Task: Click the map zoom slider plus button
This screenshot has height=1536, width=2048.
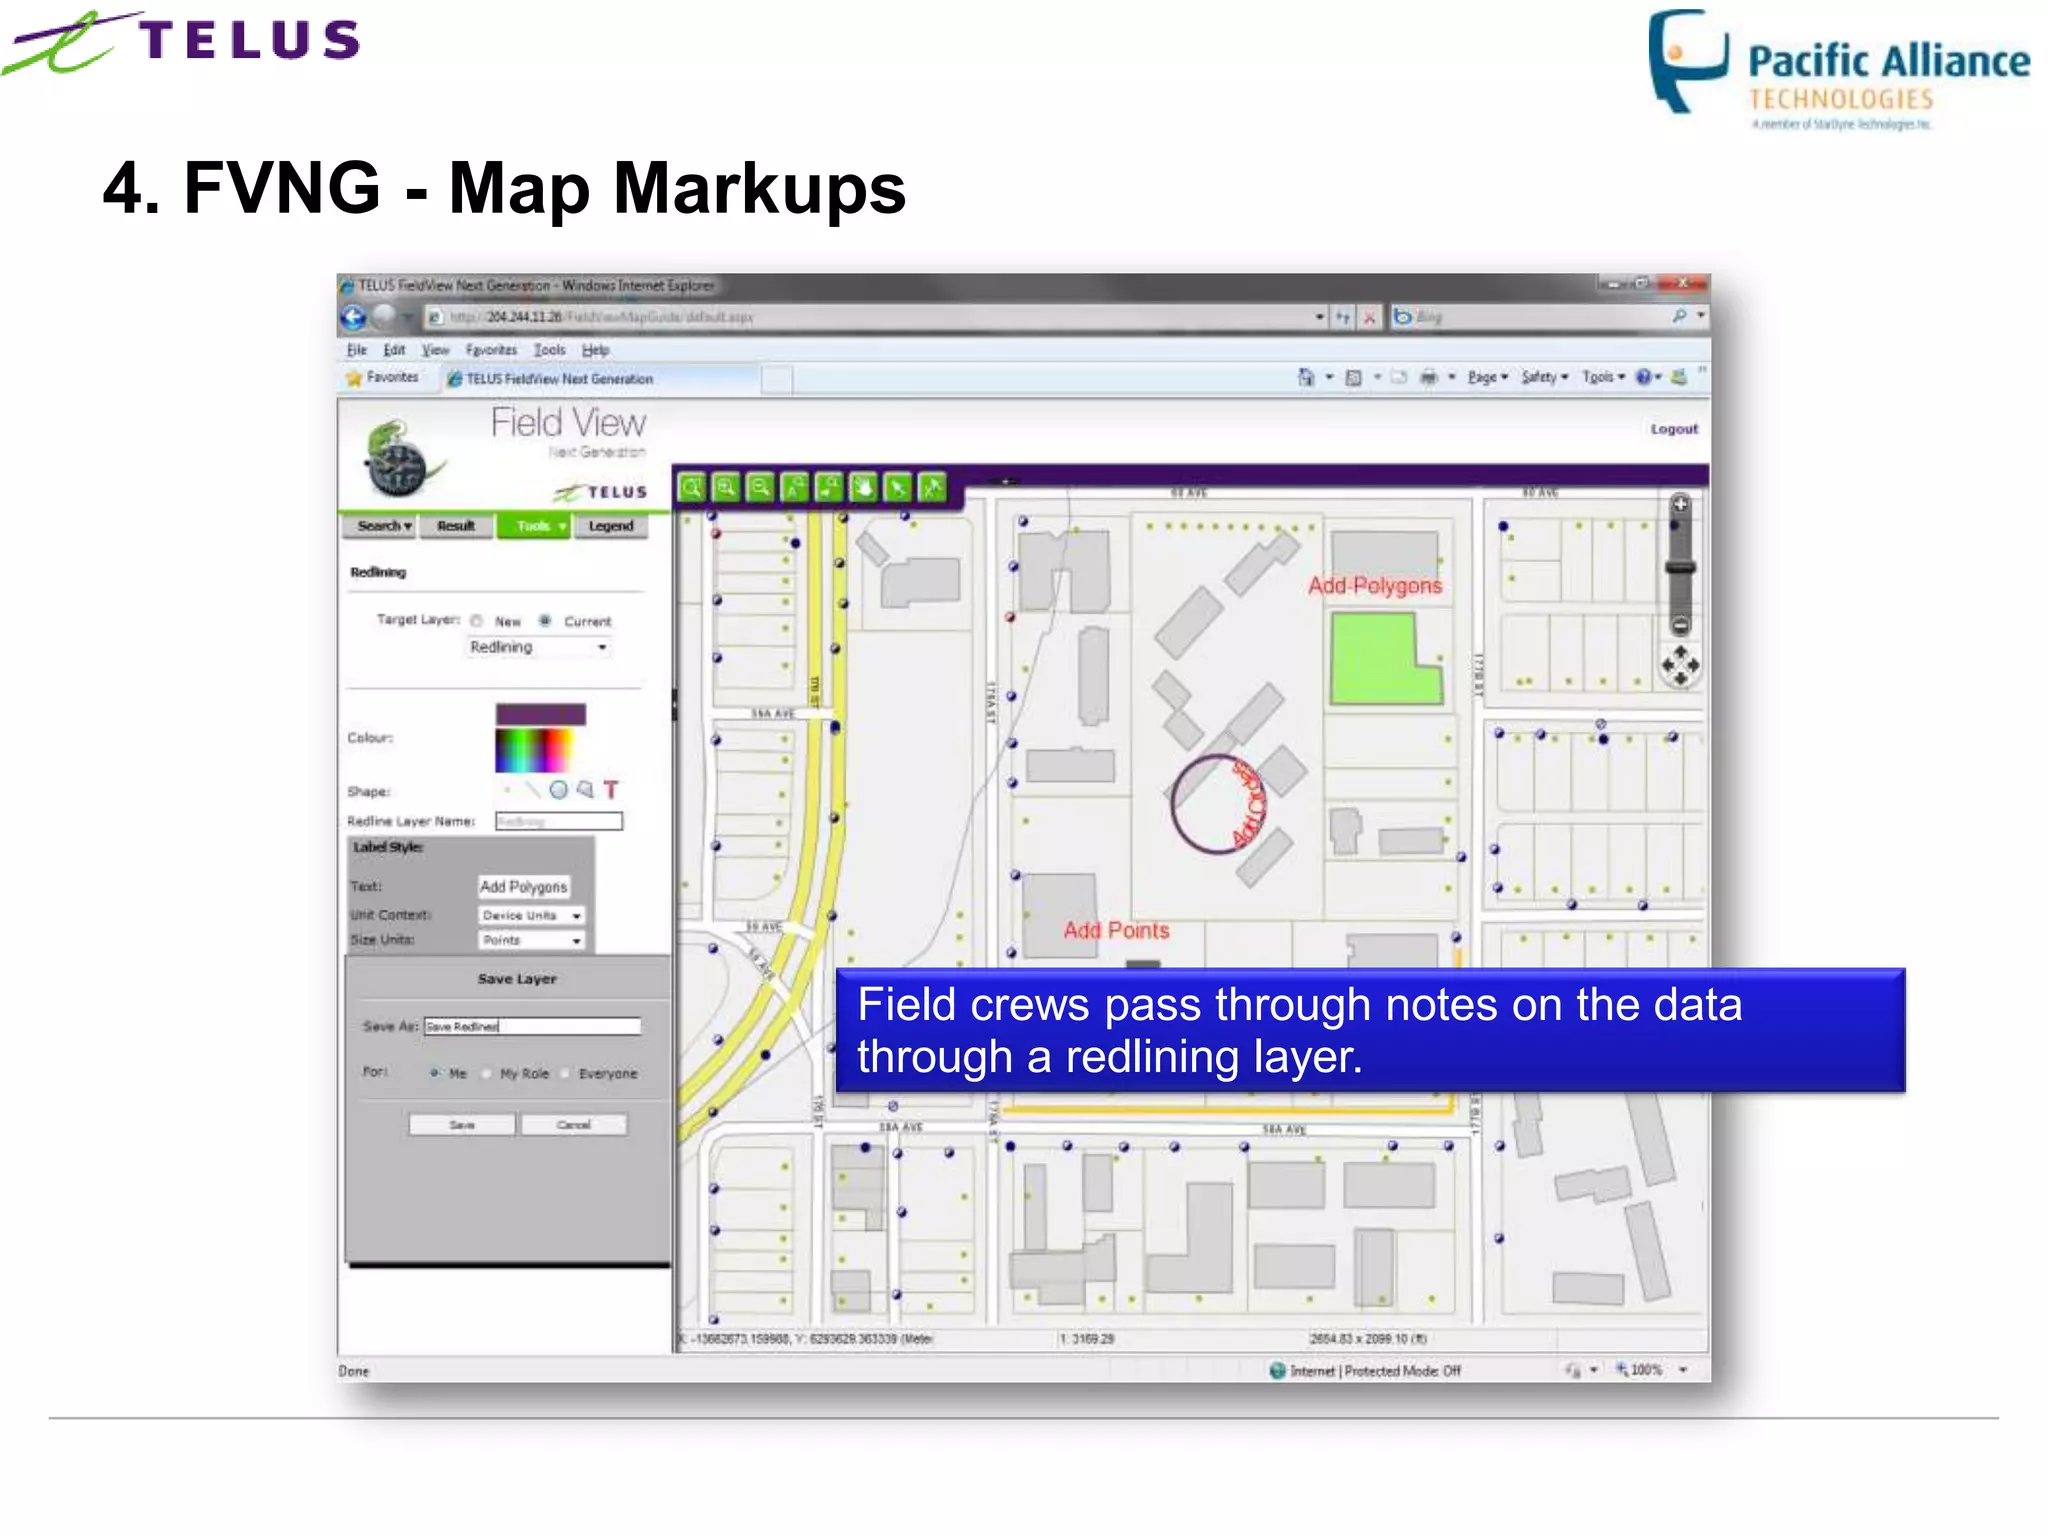Action: pyautogui.click(x=1680, y=504)
